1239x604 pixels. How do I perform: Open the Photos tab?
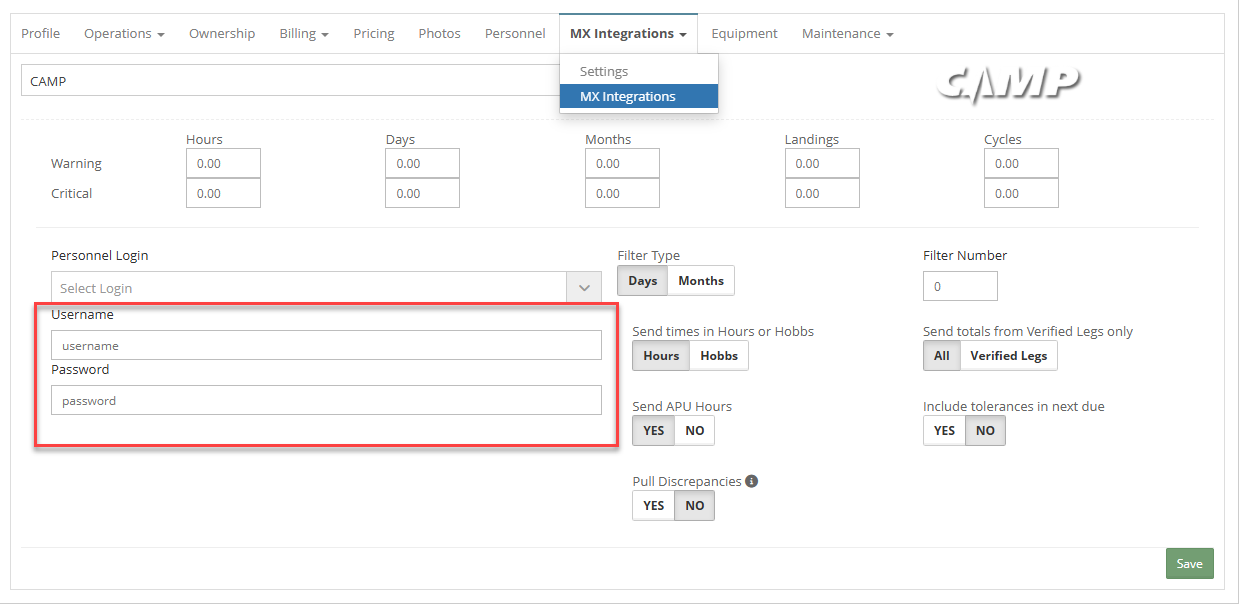(440, 33)
